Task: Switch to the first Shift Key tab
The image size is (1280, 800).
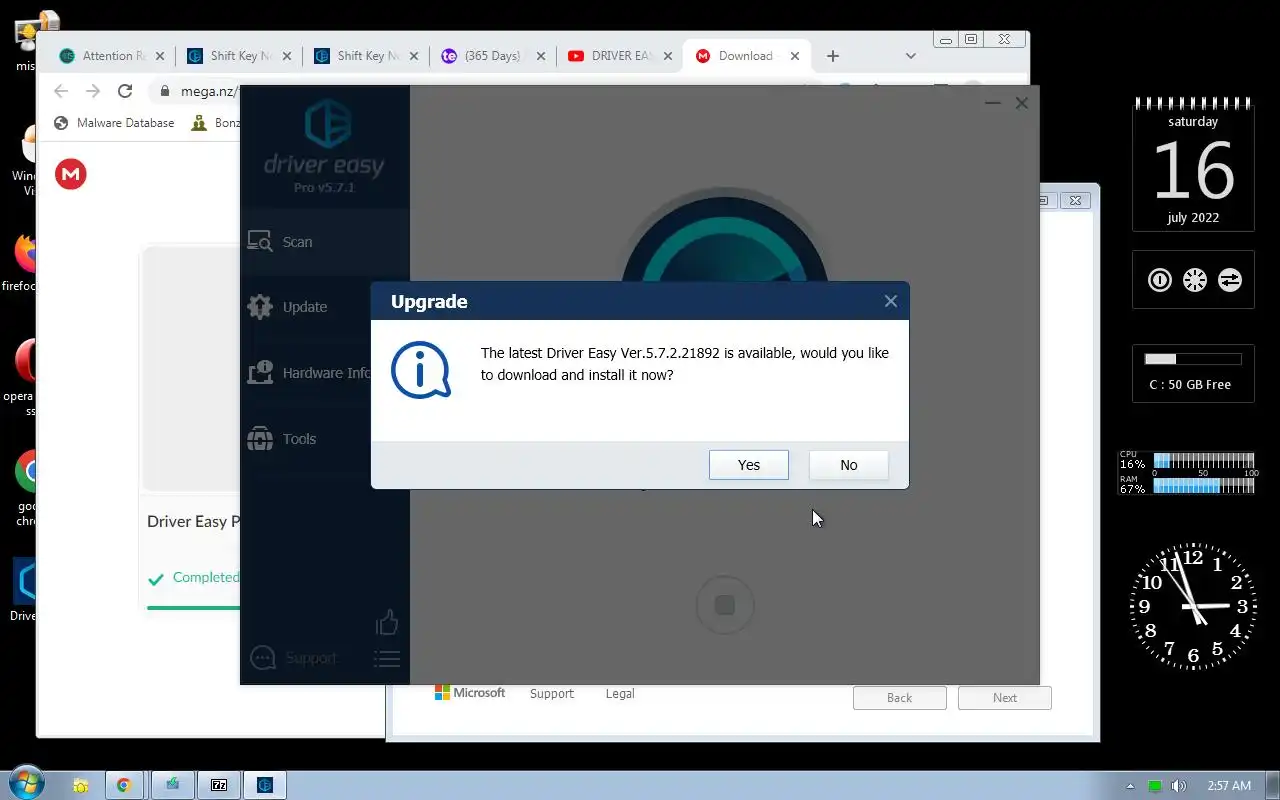Action: click(x=238, y=56)
